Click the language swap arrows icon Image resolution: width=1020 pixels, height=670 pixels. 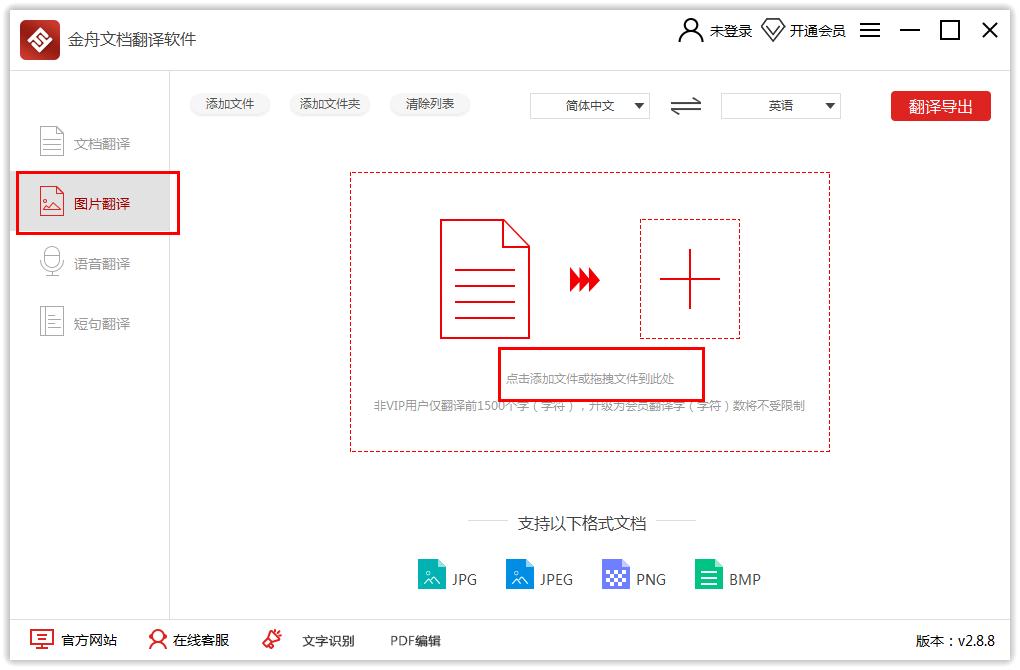click(686, 106)
